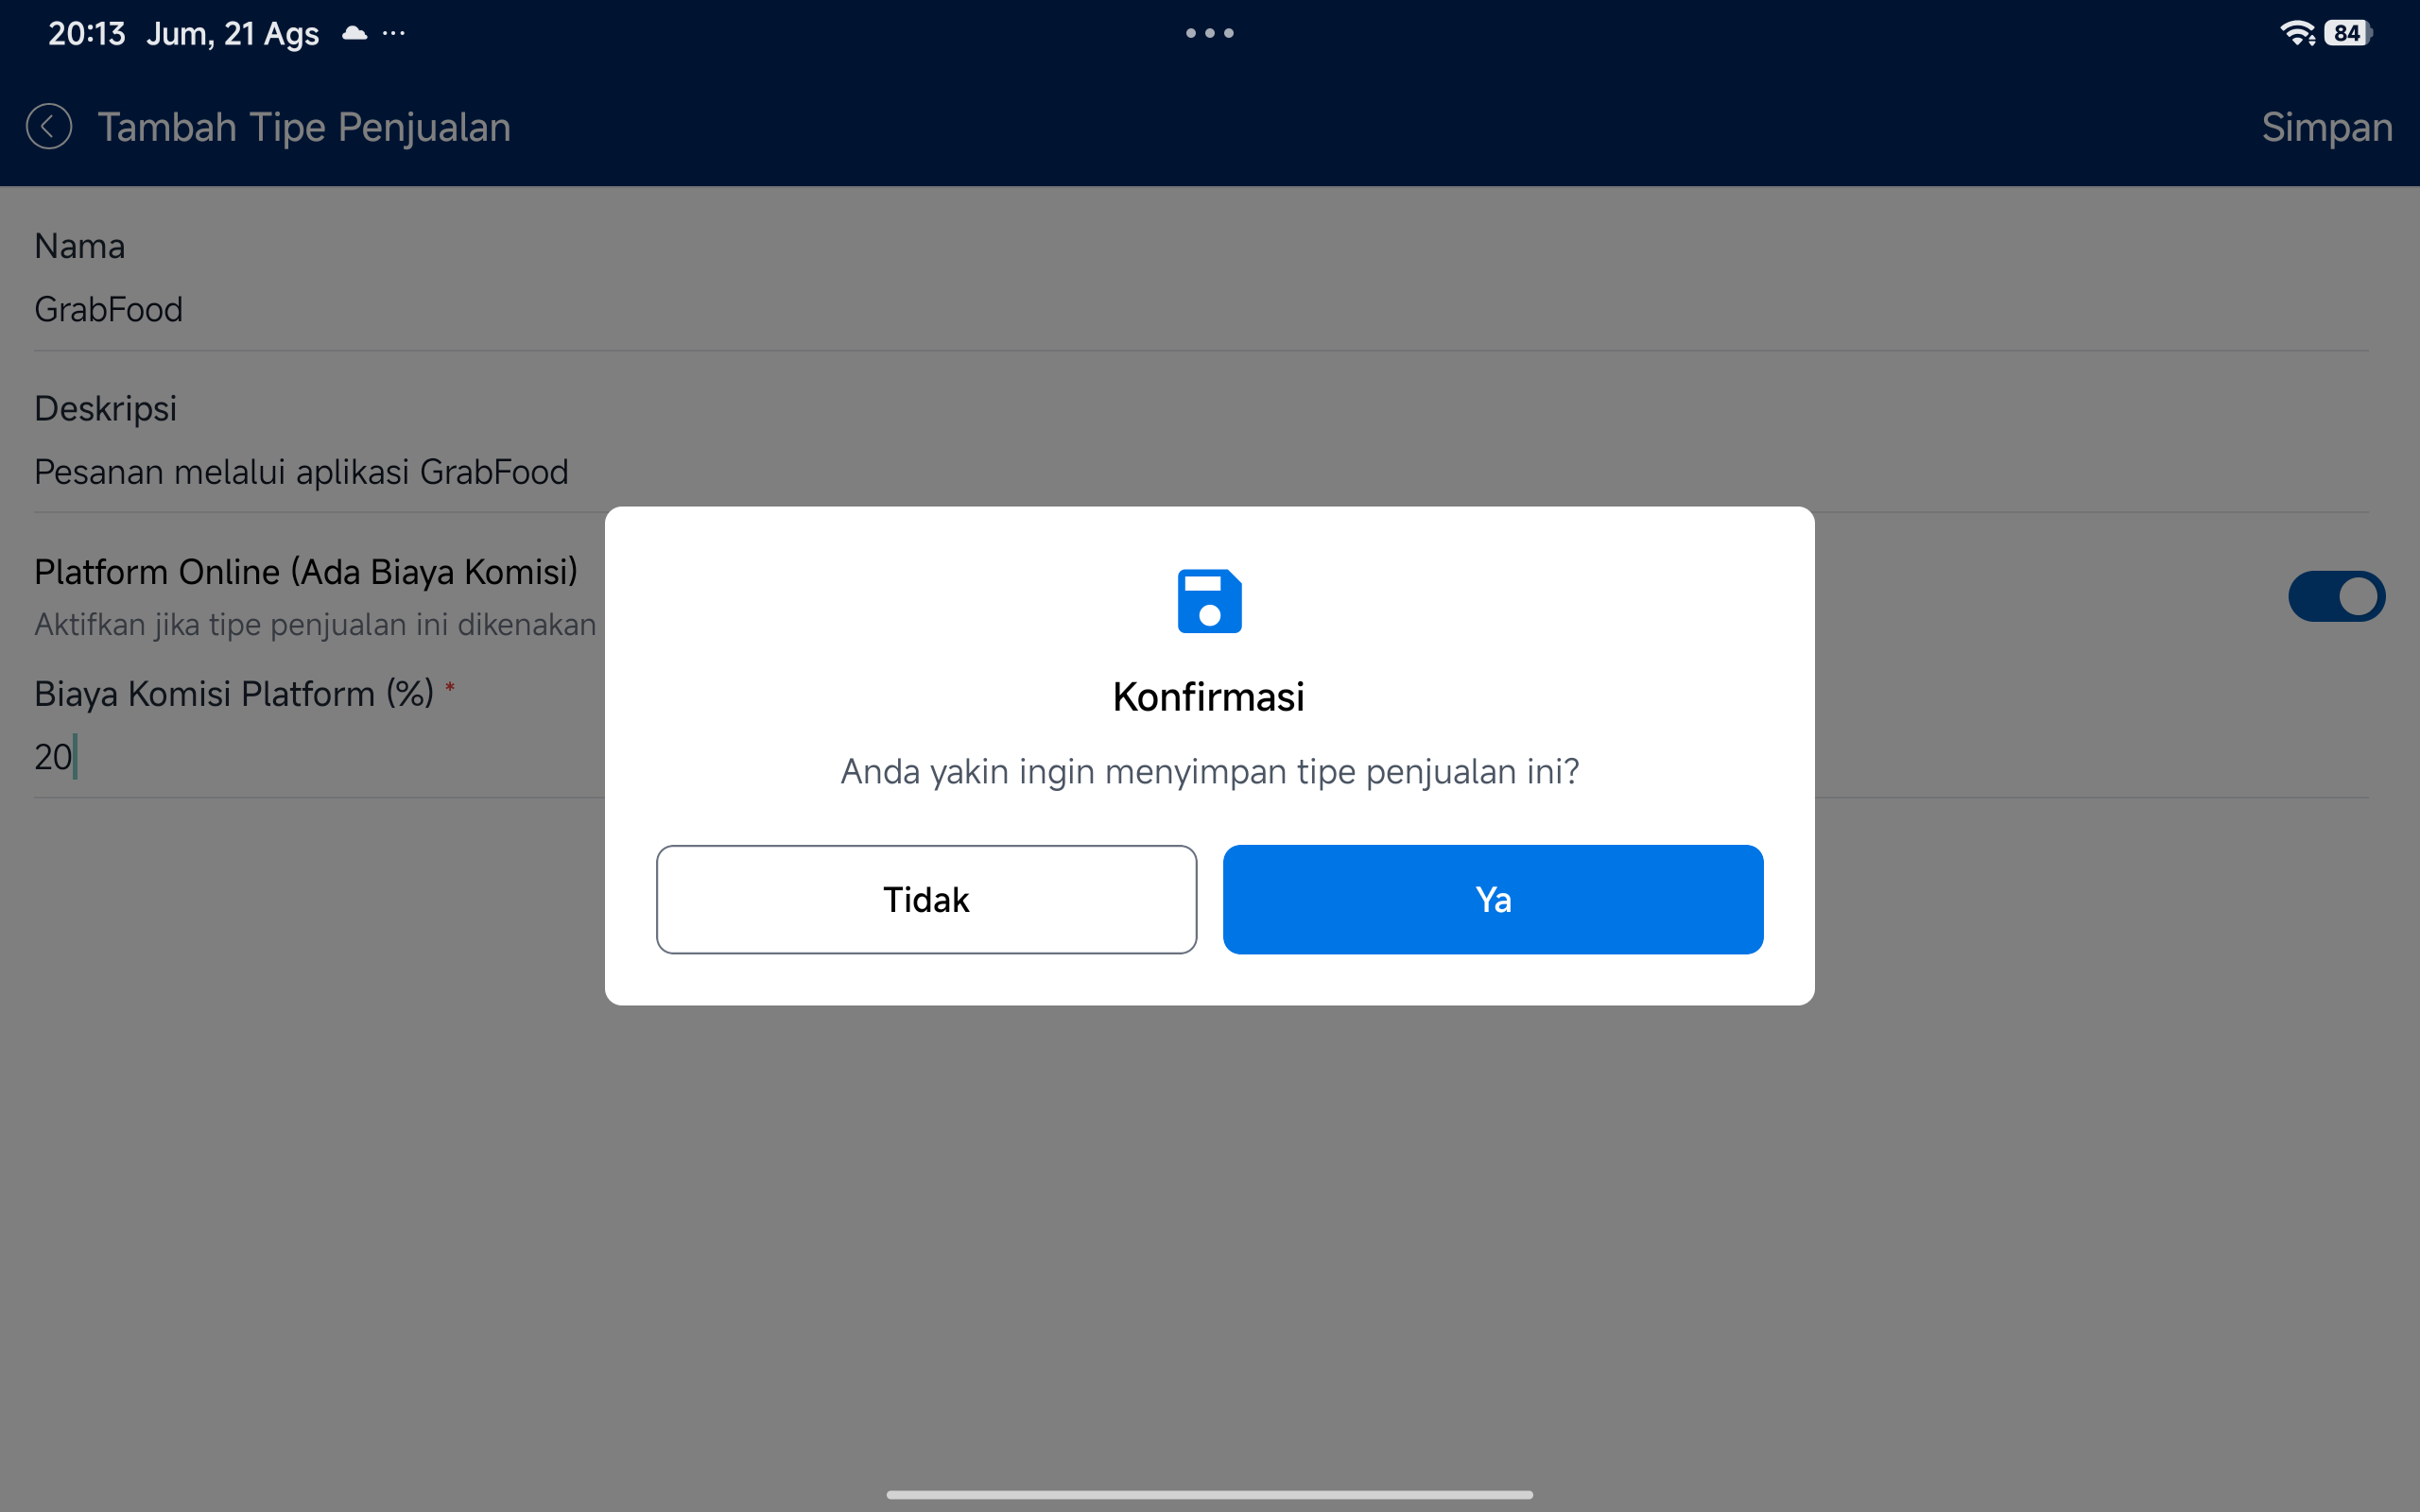The height and width of the screenshot is (1512, 2420).
Task: Click the blue save disk icon in the dialog
Action: click(x=1209, y=601)
